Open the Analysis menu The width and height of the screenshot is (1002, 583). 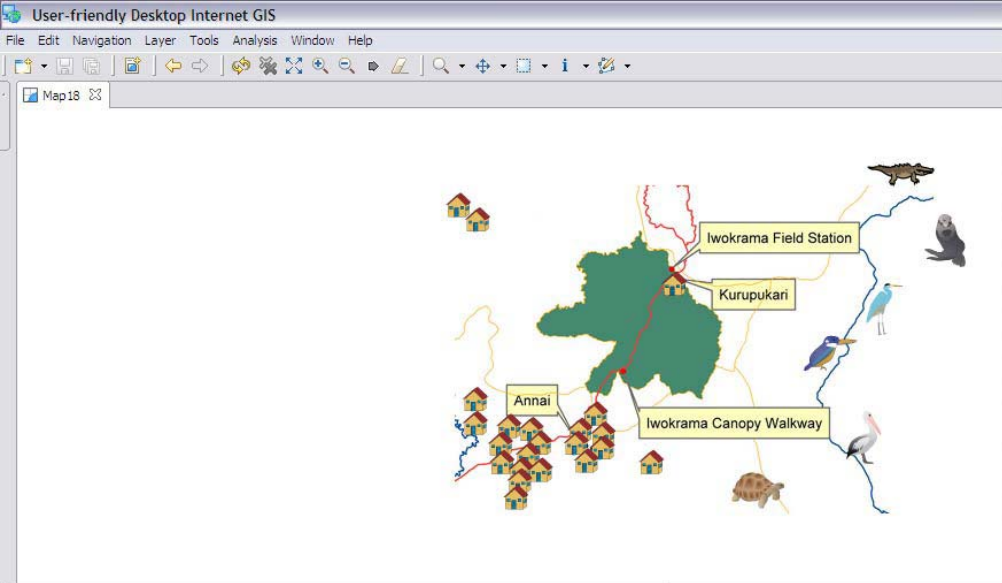tap(255, 41)
